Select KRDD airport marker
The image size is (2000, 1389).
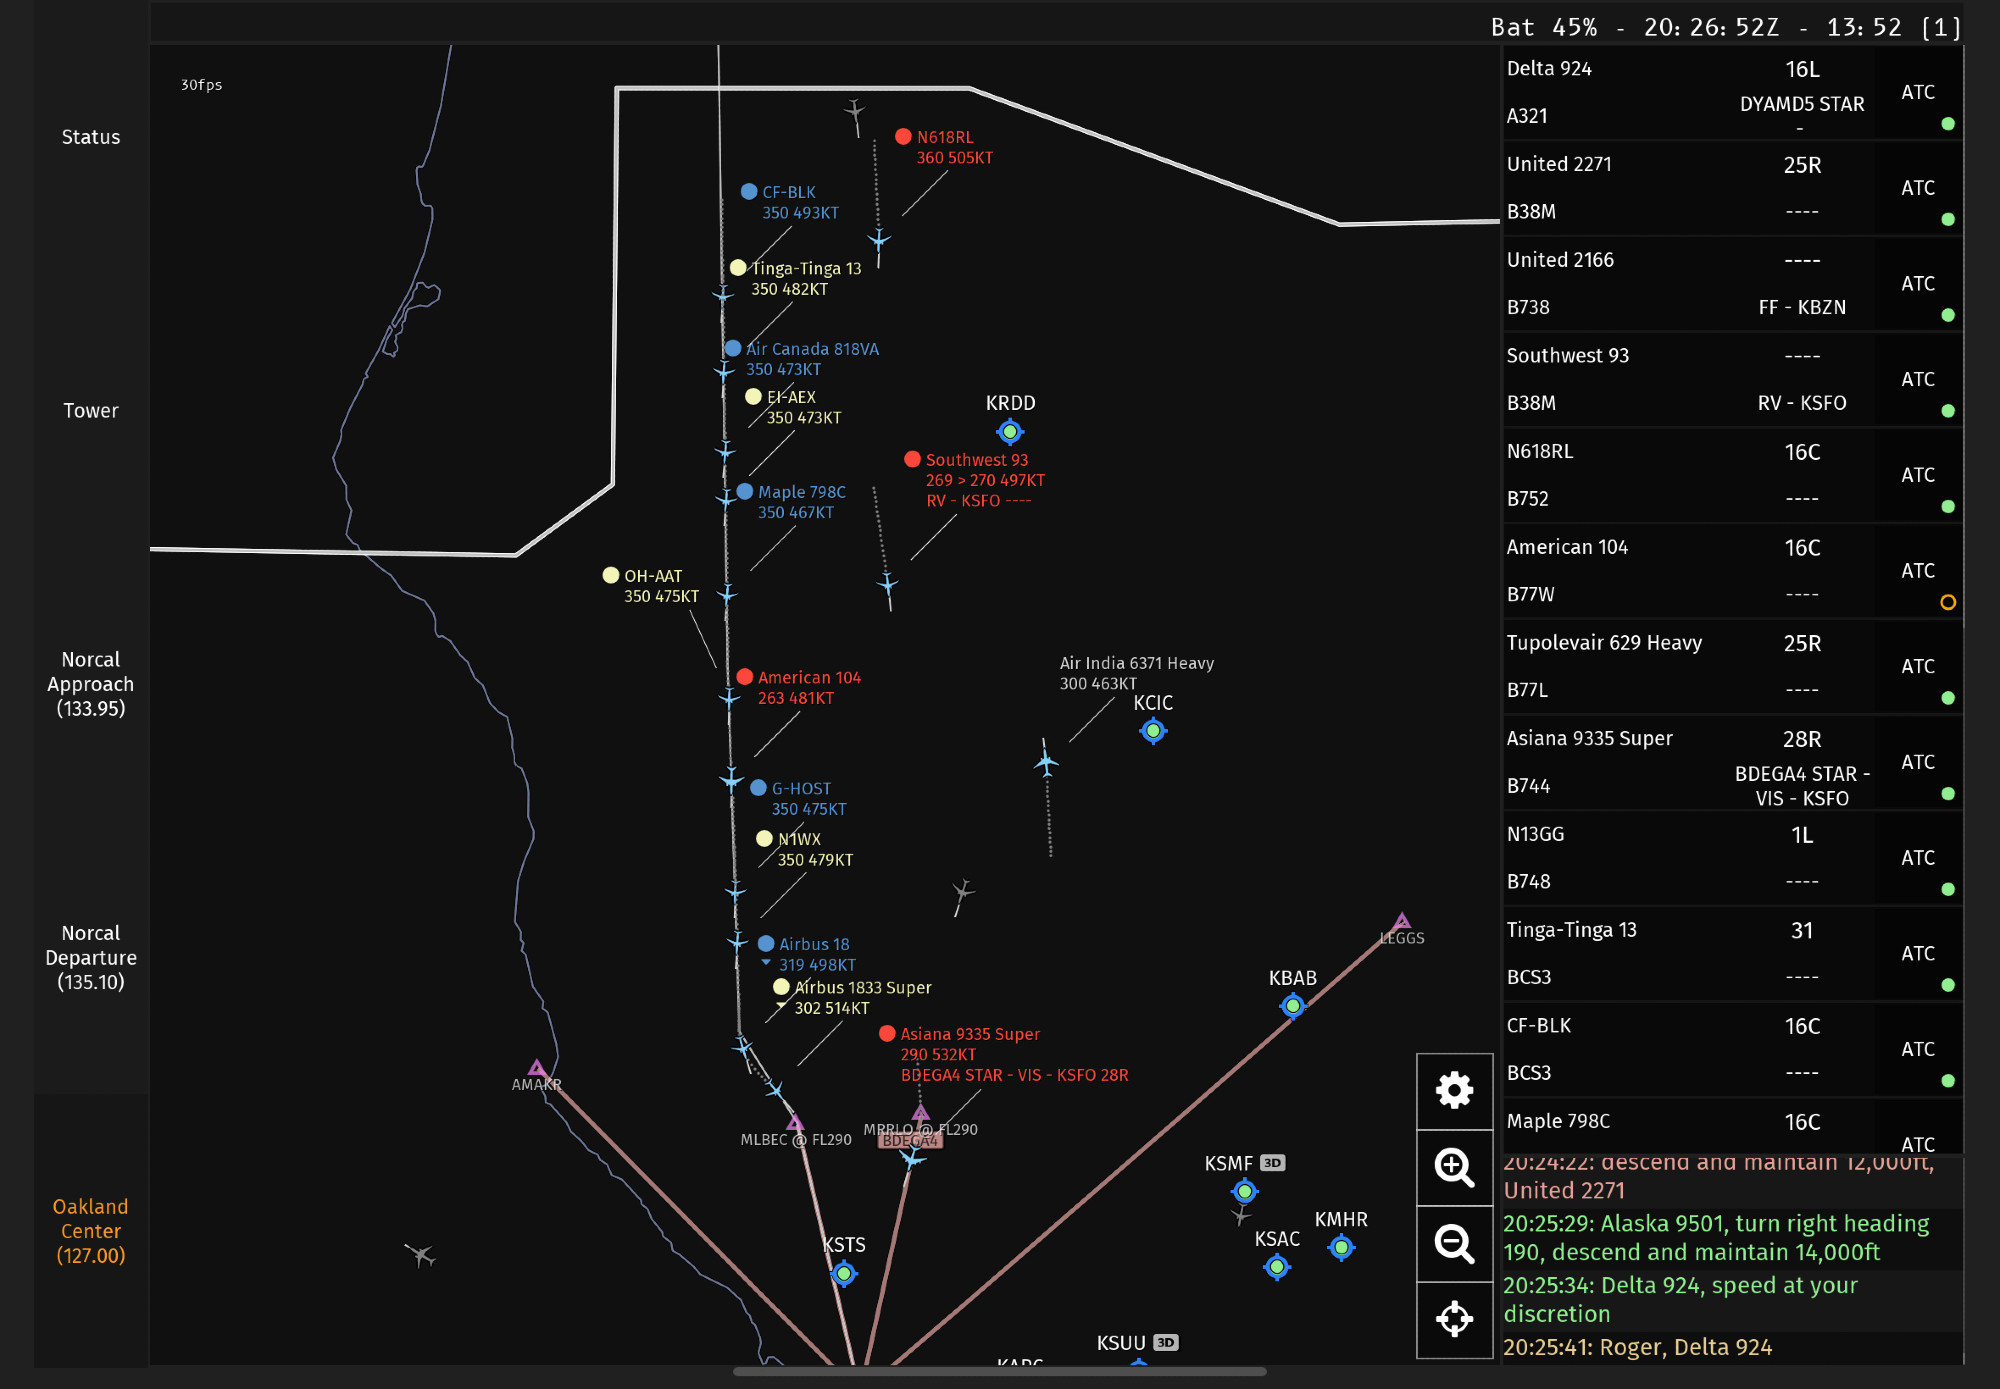[1010, 432]
